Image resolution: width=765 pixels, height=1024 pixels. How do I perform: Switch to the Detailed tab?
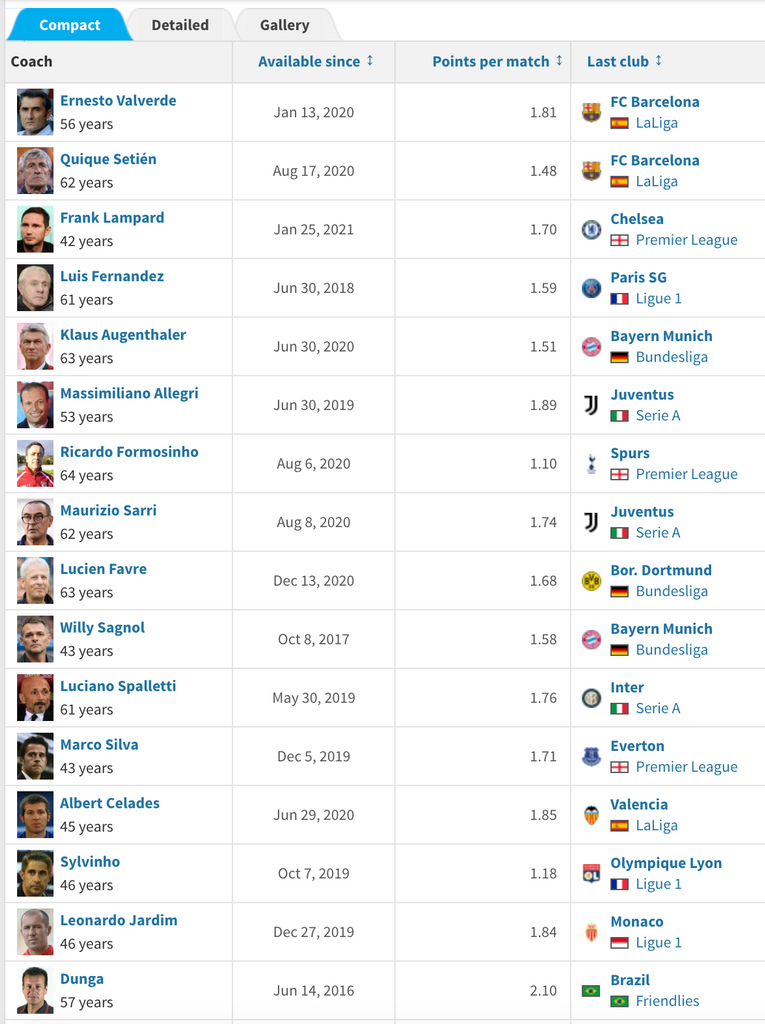pyautogui.click(x=180, y=25)
